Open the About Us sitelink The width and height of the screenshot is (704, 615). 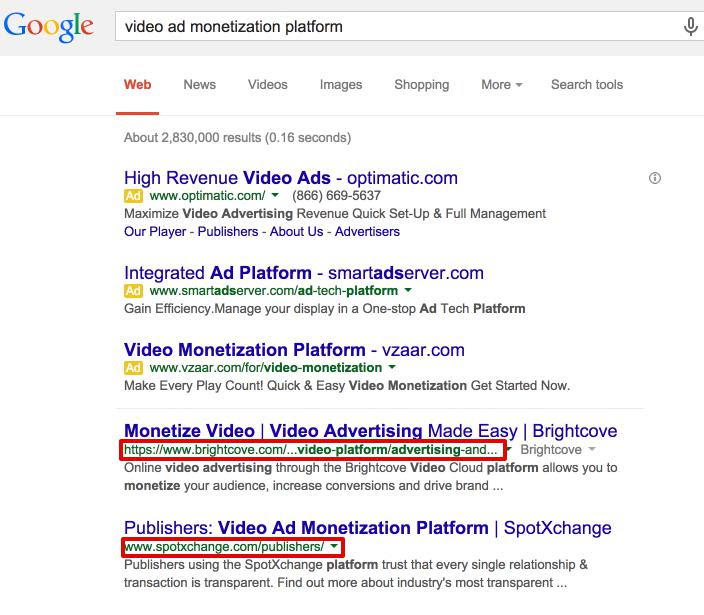[296, 232]
